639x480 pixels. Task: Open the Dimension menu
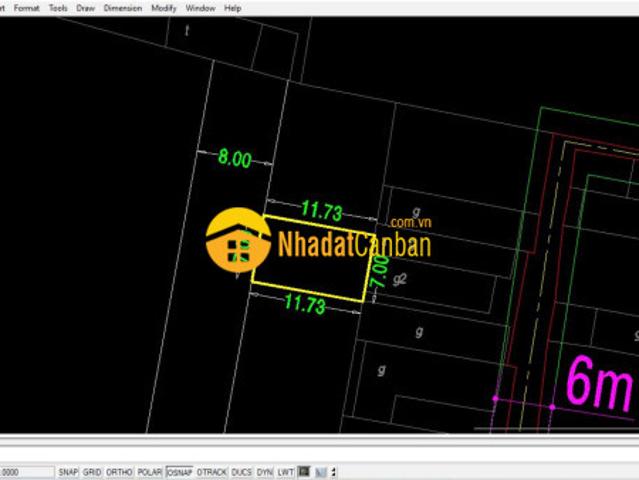tap(123, 8)
